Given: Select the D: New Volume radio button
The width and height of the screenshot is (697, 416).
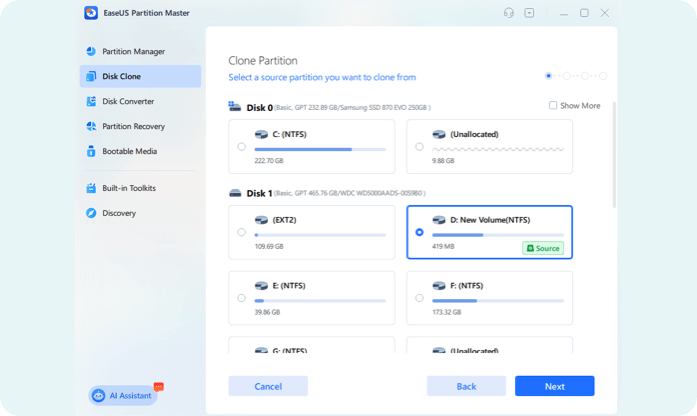Looking at the screenshot, I should pos(419,232).
